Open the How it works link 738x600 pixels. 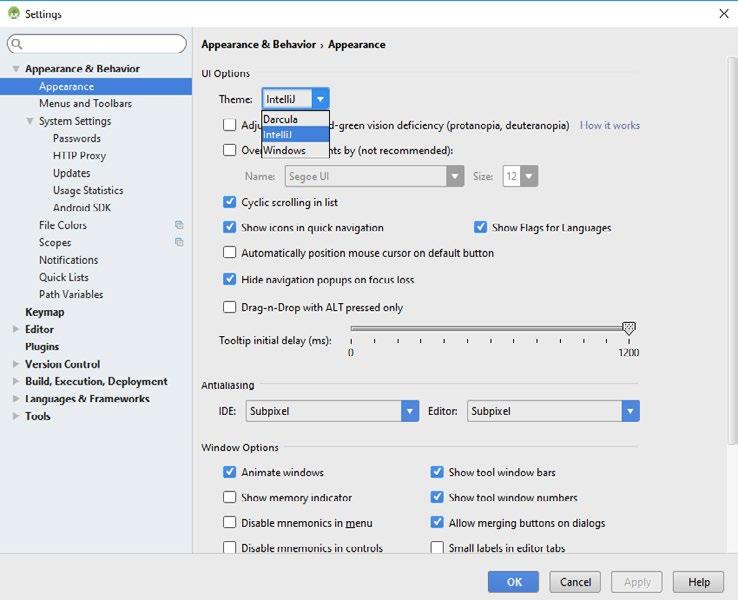point(610,125)
